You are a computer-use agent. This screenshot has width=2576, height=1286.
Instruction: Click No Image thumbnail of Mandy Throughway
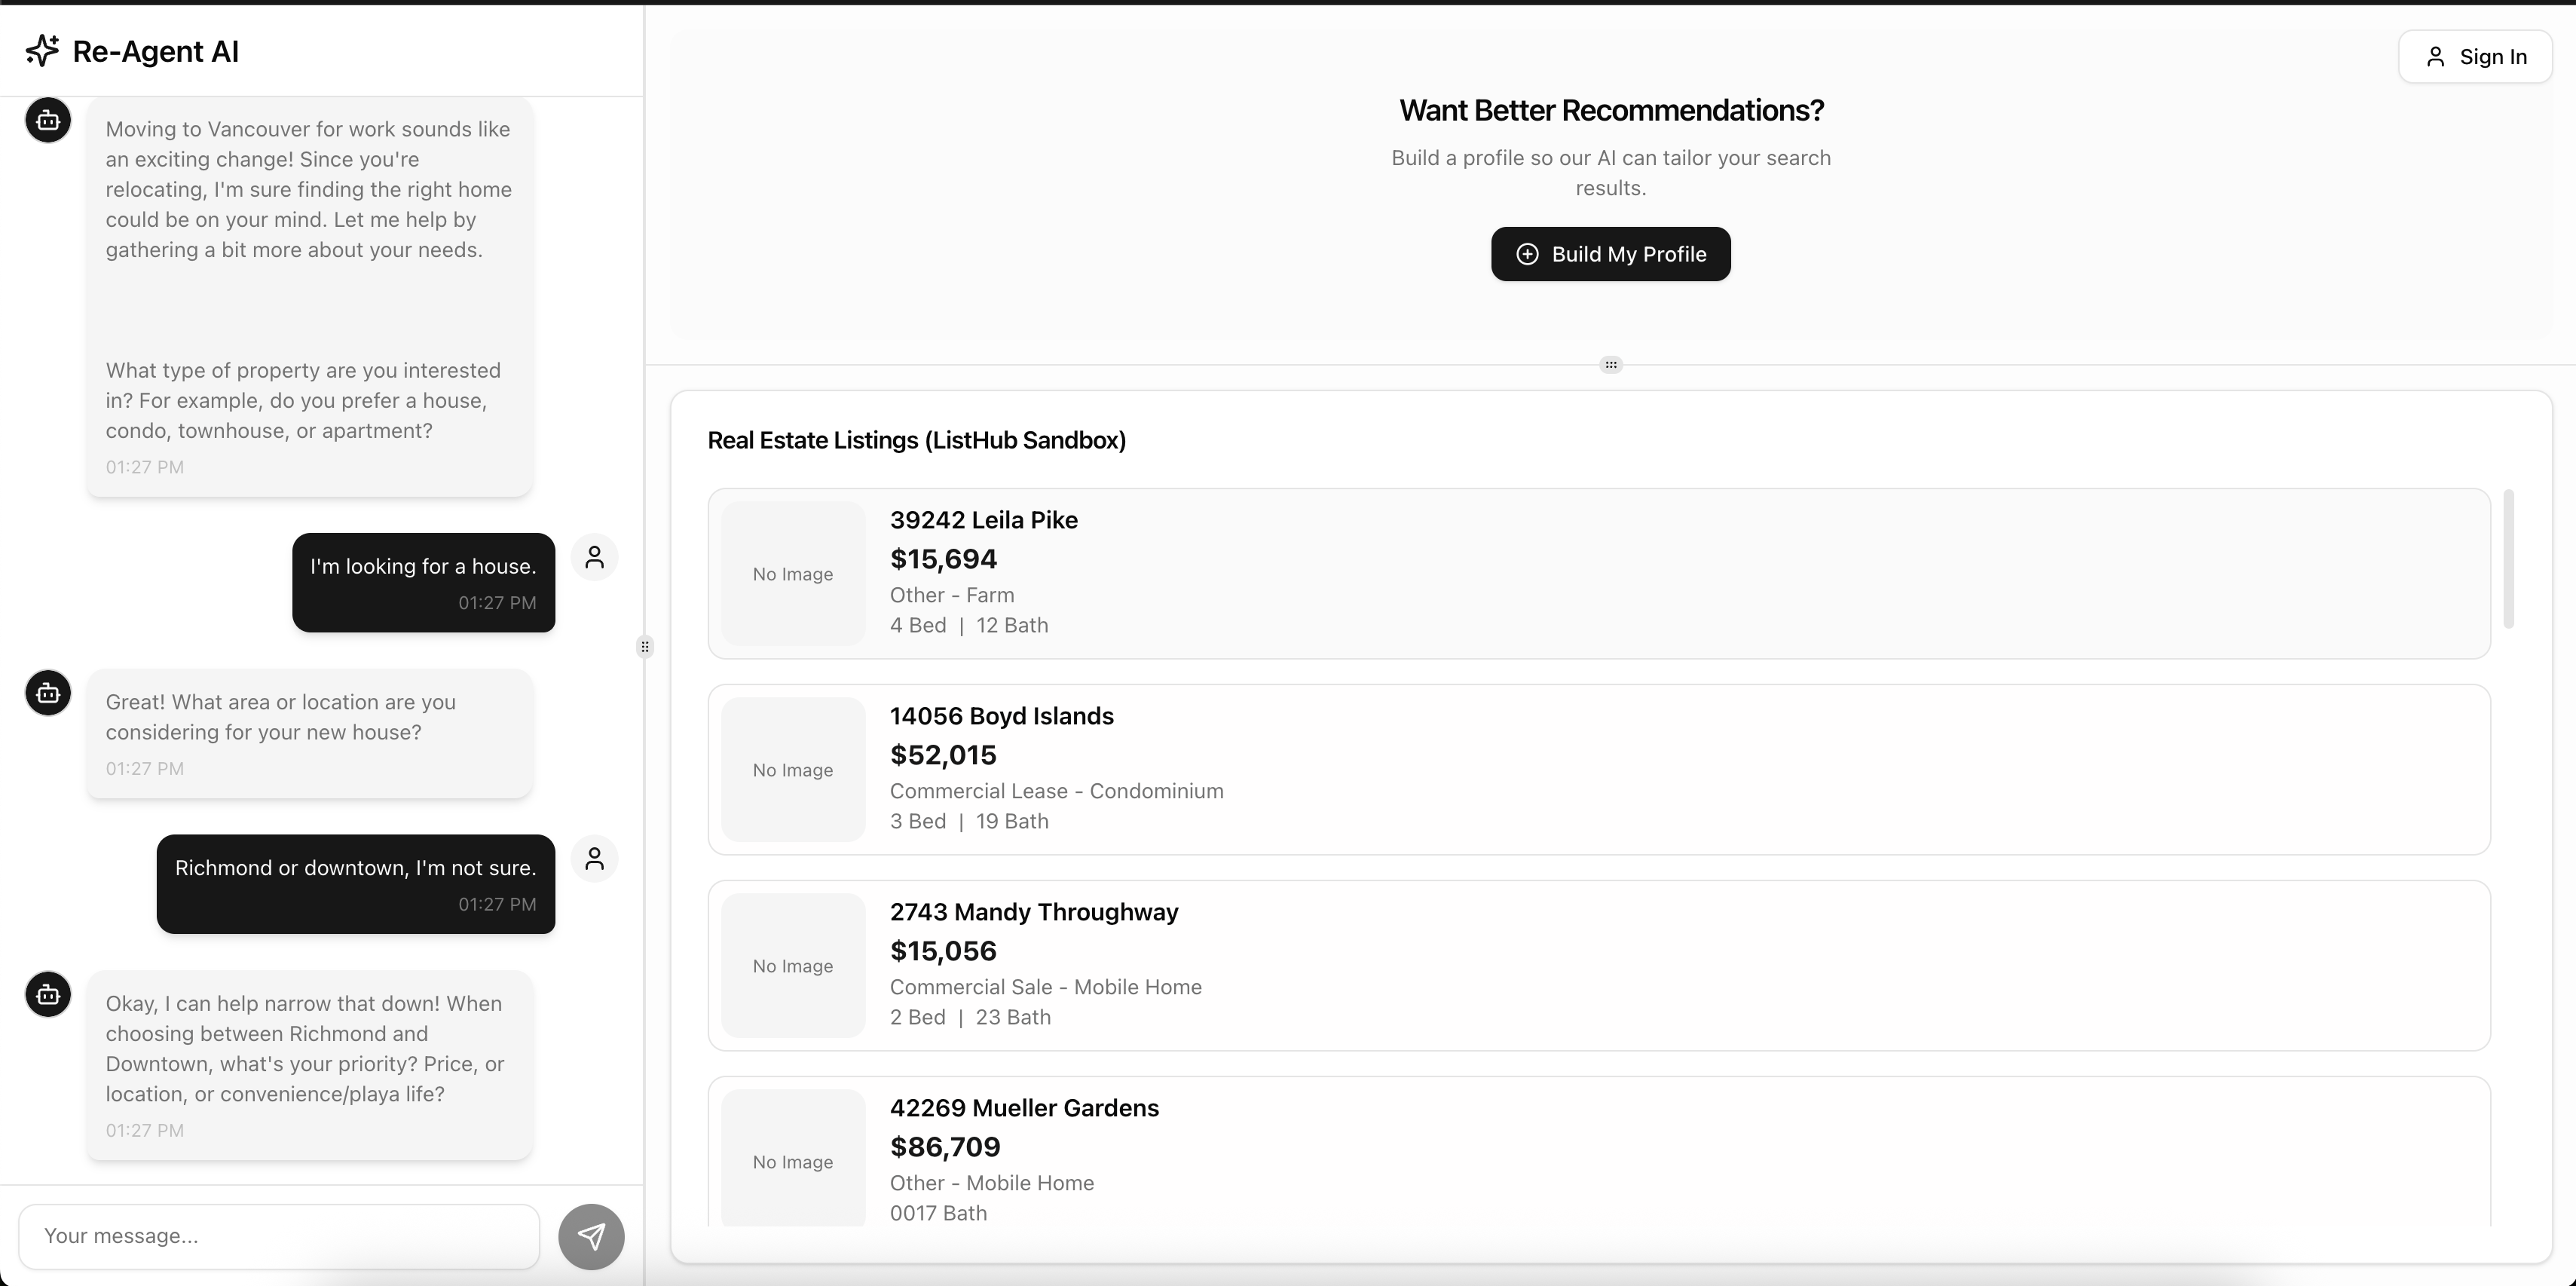[793, 966]
